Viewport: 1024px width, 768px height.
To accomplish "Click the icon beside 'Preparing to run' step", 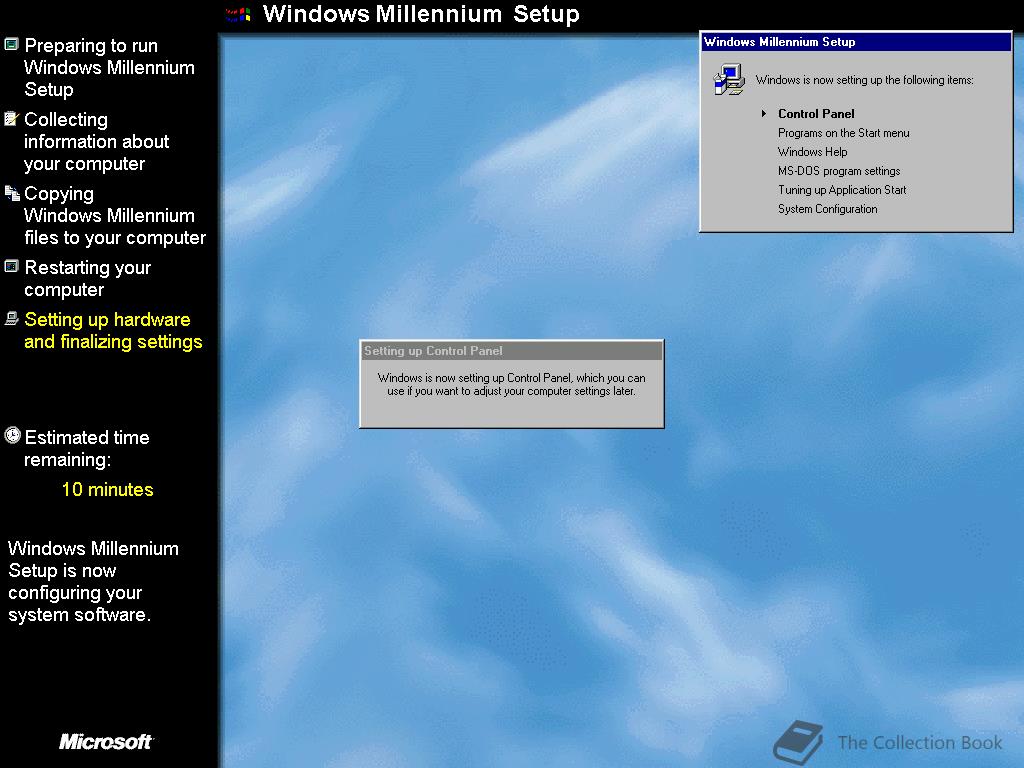I will coord(11,44).
